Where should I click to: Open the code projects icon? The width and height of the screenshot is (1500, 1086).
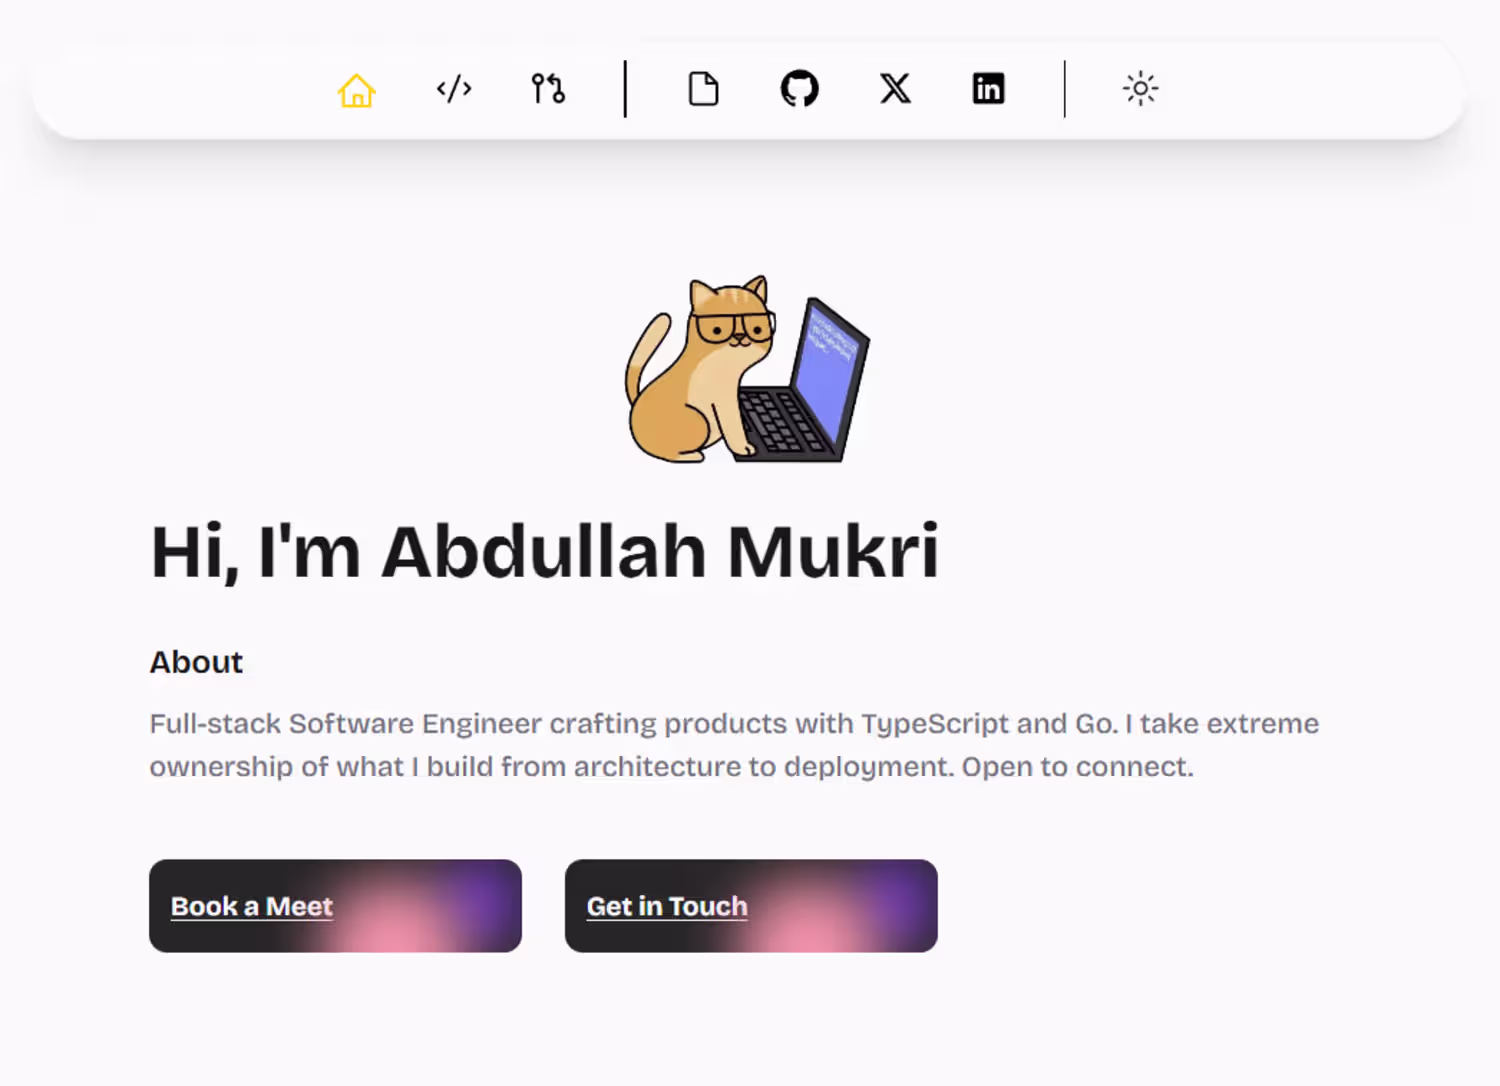coord(453,89)
